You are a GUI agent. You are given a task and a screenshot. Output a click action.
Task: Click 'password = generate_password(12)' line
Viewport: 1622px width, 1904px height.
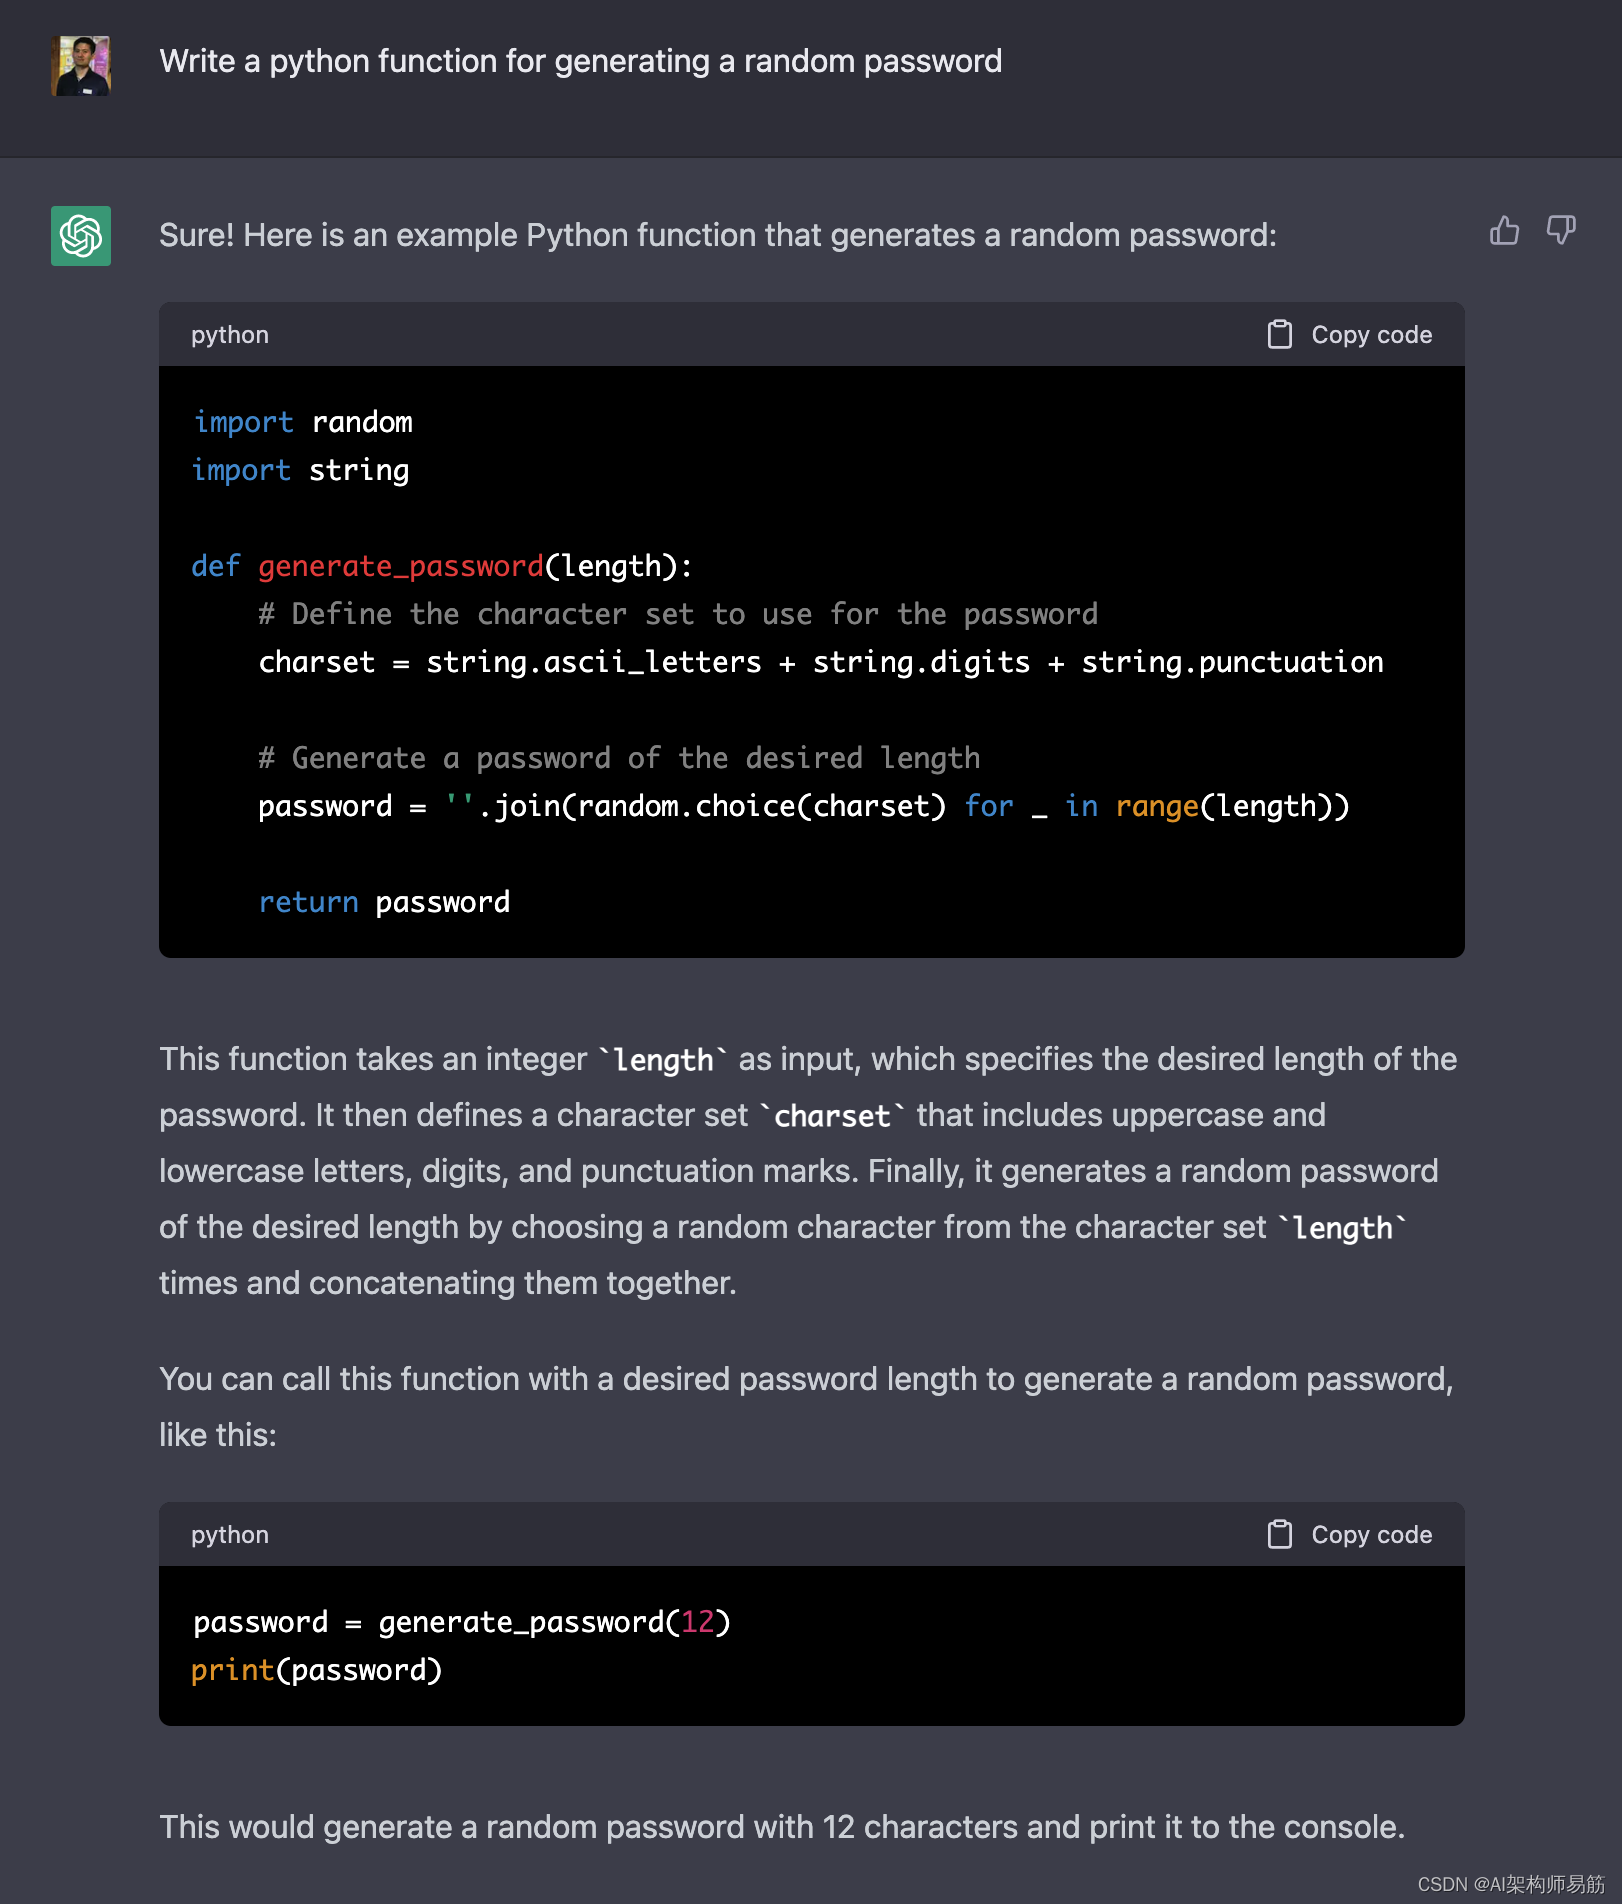click(462, 1622)
